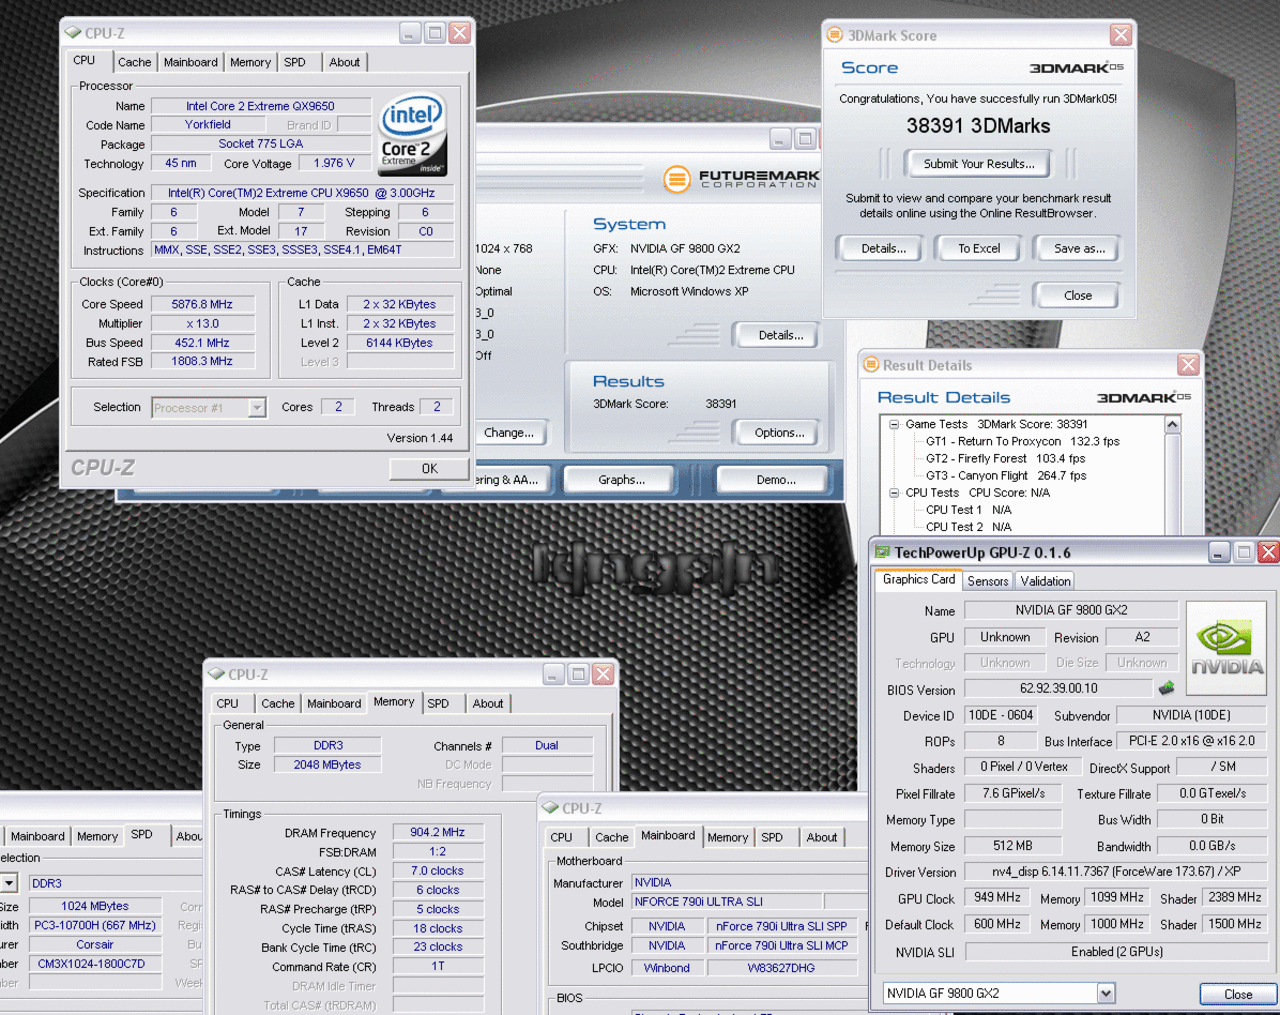Click GT3 - Canyon Flight result row
Screen dimensions: 1280x1015
[x=1005, y=476]
